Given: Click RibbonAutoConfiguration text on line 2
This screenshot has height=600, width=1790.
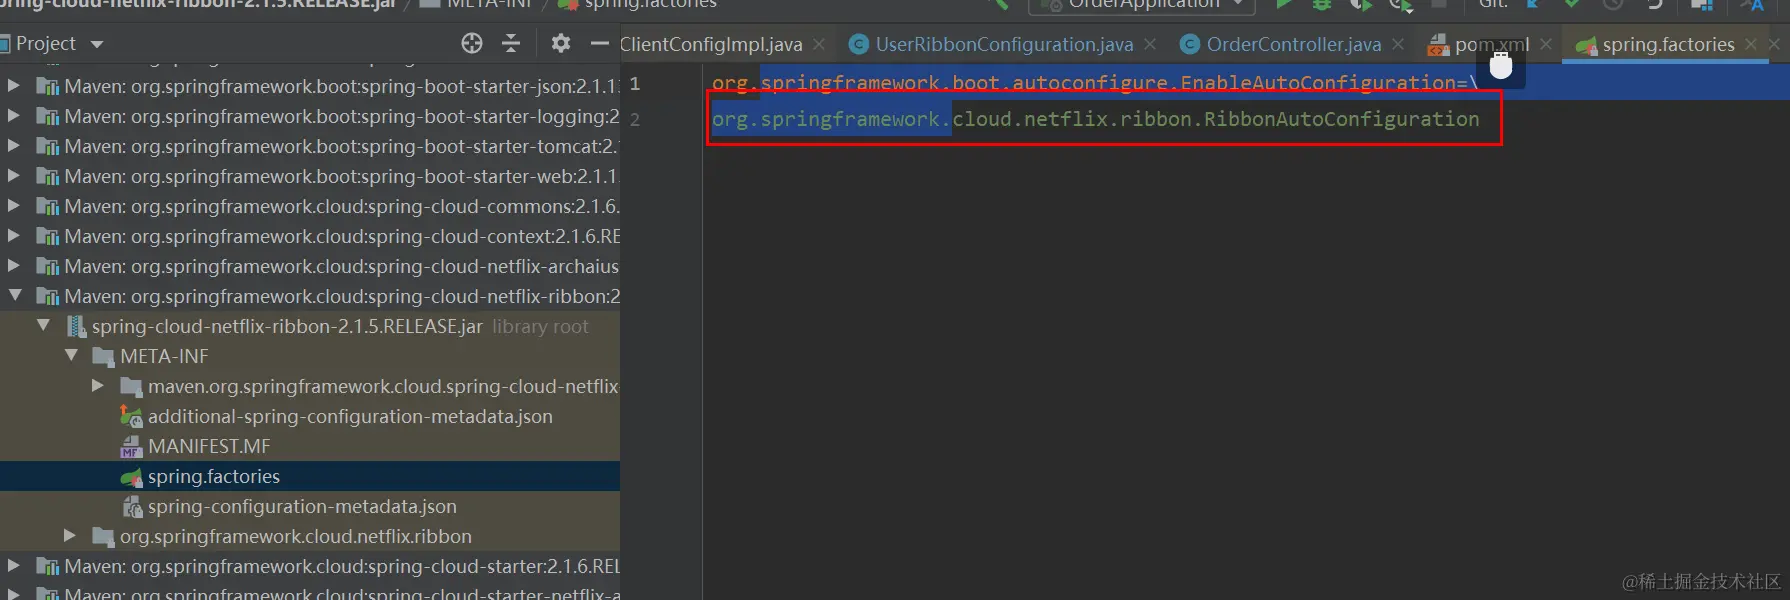Looking at the screenshot, I should click(1341, 119).
